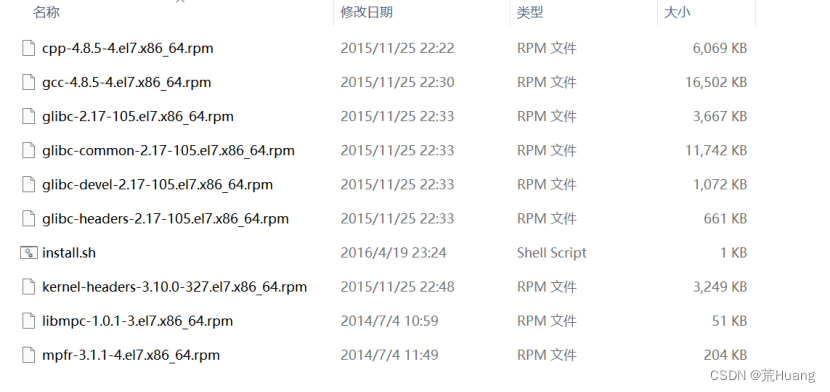830x392 pixels.
Task: Select the mpfr-3.1.1-4 rpm file icon
Action: click(x=28, y=355)
